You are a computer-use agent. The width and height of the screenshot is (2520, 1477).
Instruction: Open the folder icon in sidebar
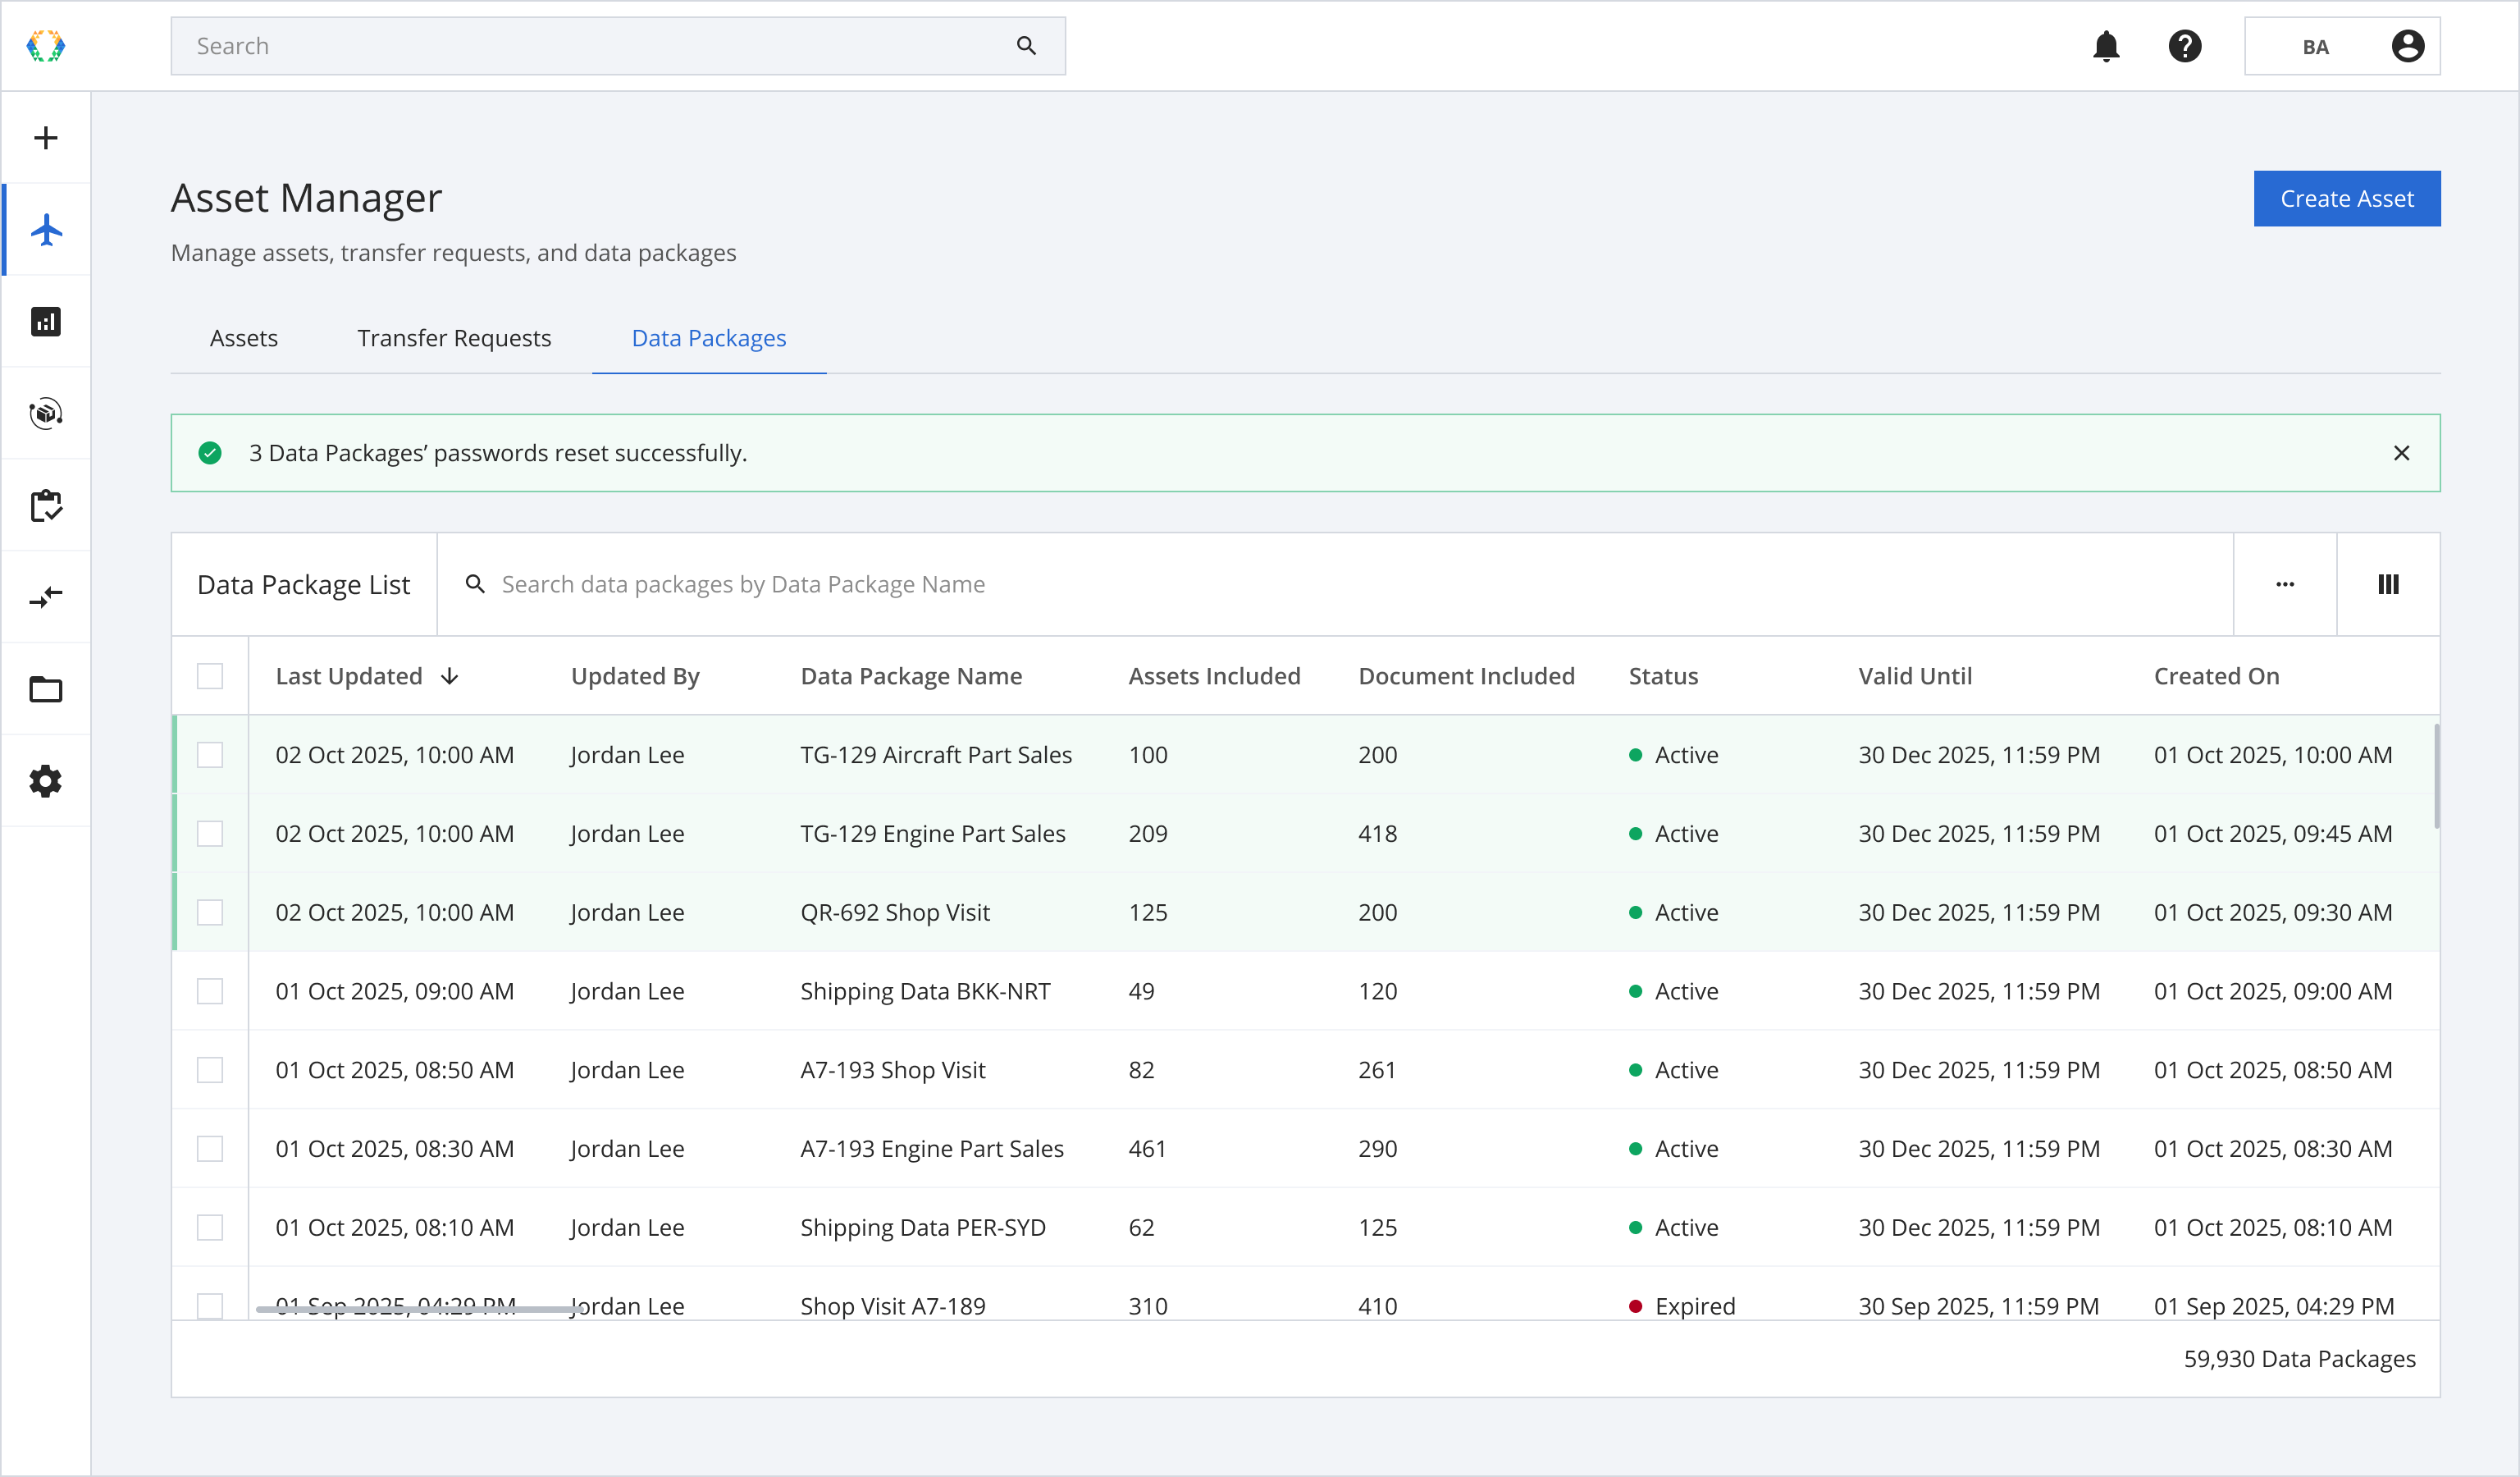tap(46, 690)
